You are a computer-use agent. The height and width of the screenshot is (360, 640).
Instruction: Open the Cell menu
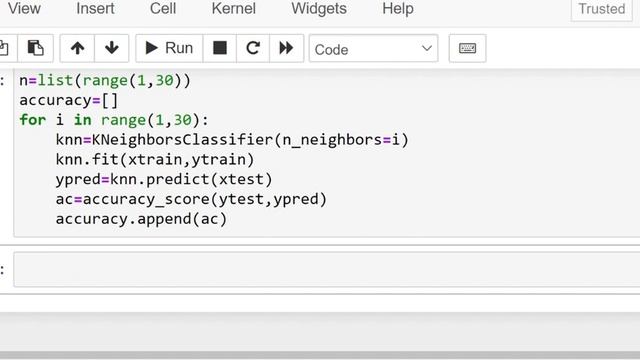162,9
